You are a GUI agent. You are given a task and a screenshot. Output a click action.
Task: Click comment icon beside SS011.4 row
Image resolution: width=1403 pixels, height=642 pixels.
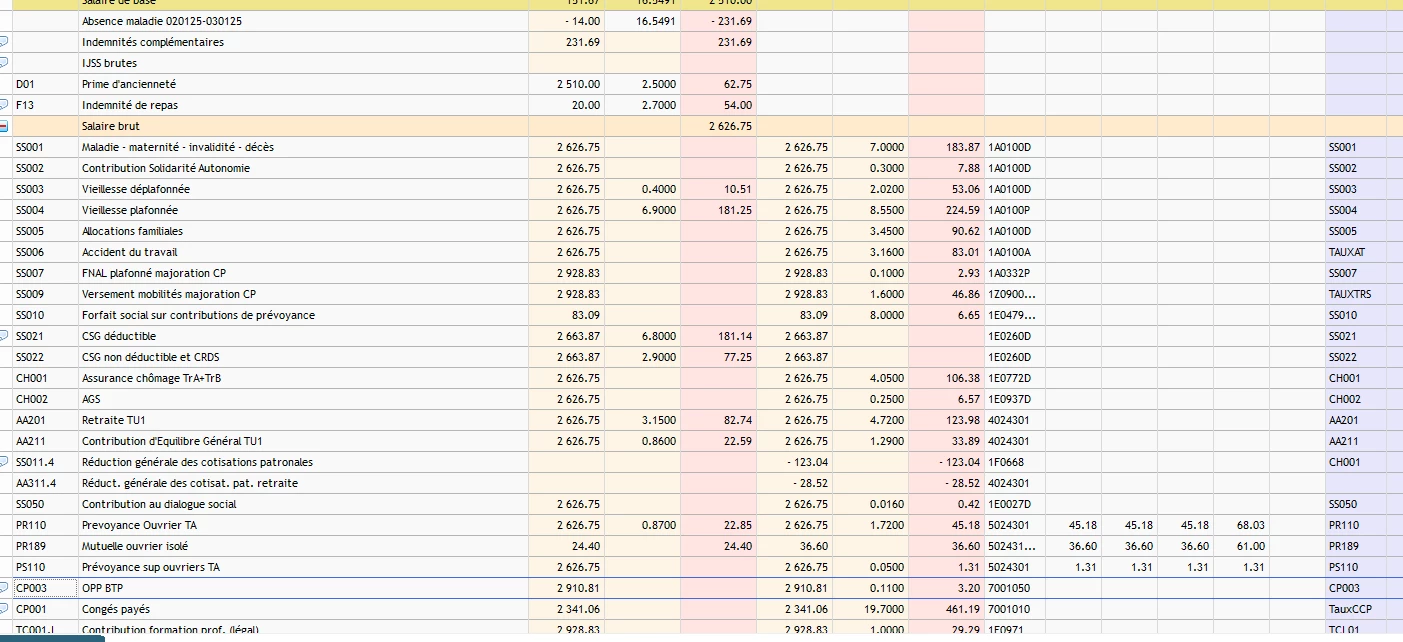coord(4,462)
